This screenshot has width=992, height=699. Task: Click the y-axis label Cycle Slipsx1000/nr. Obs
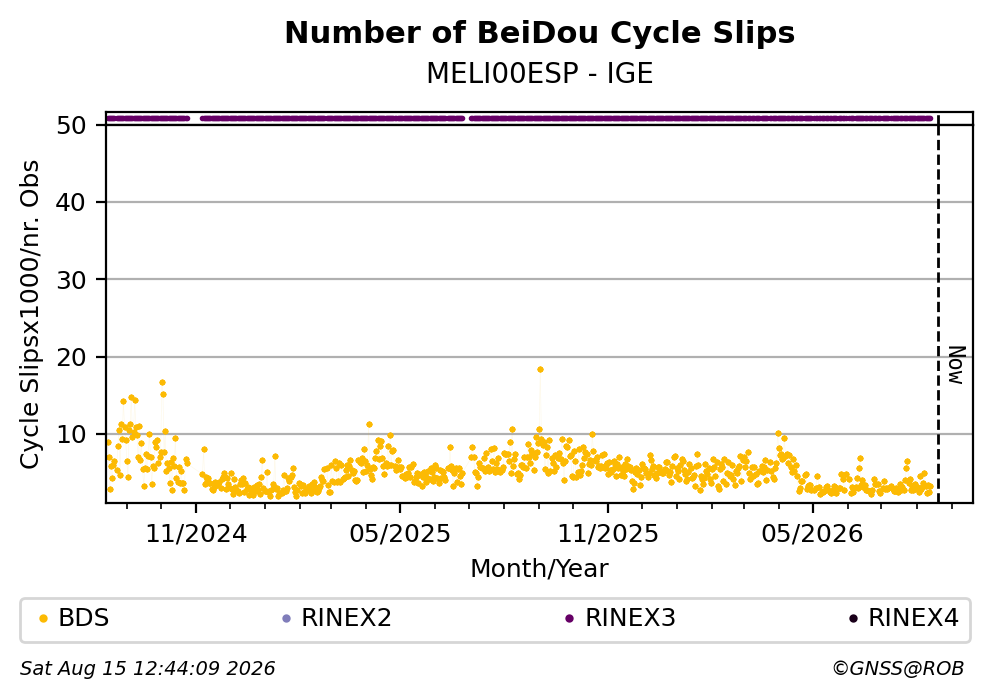[x=29, y=314]
